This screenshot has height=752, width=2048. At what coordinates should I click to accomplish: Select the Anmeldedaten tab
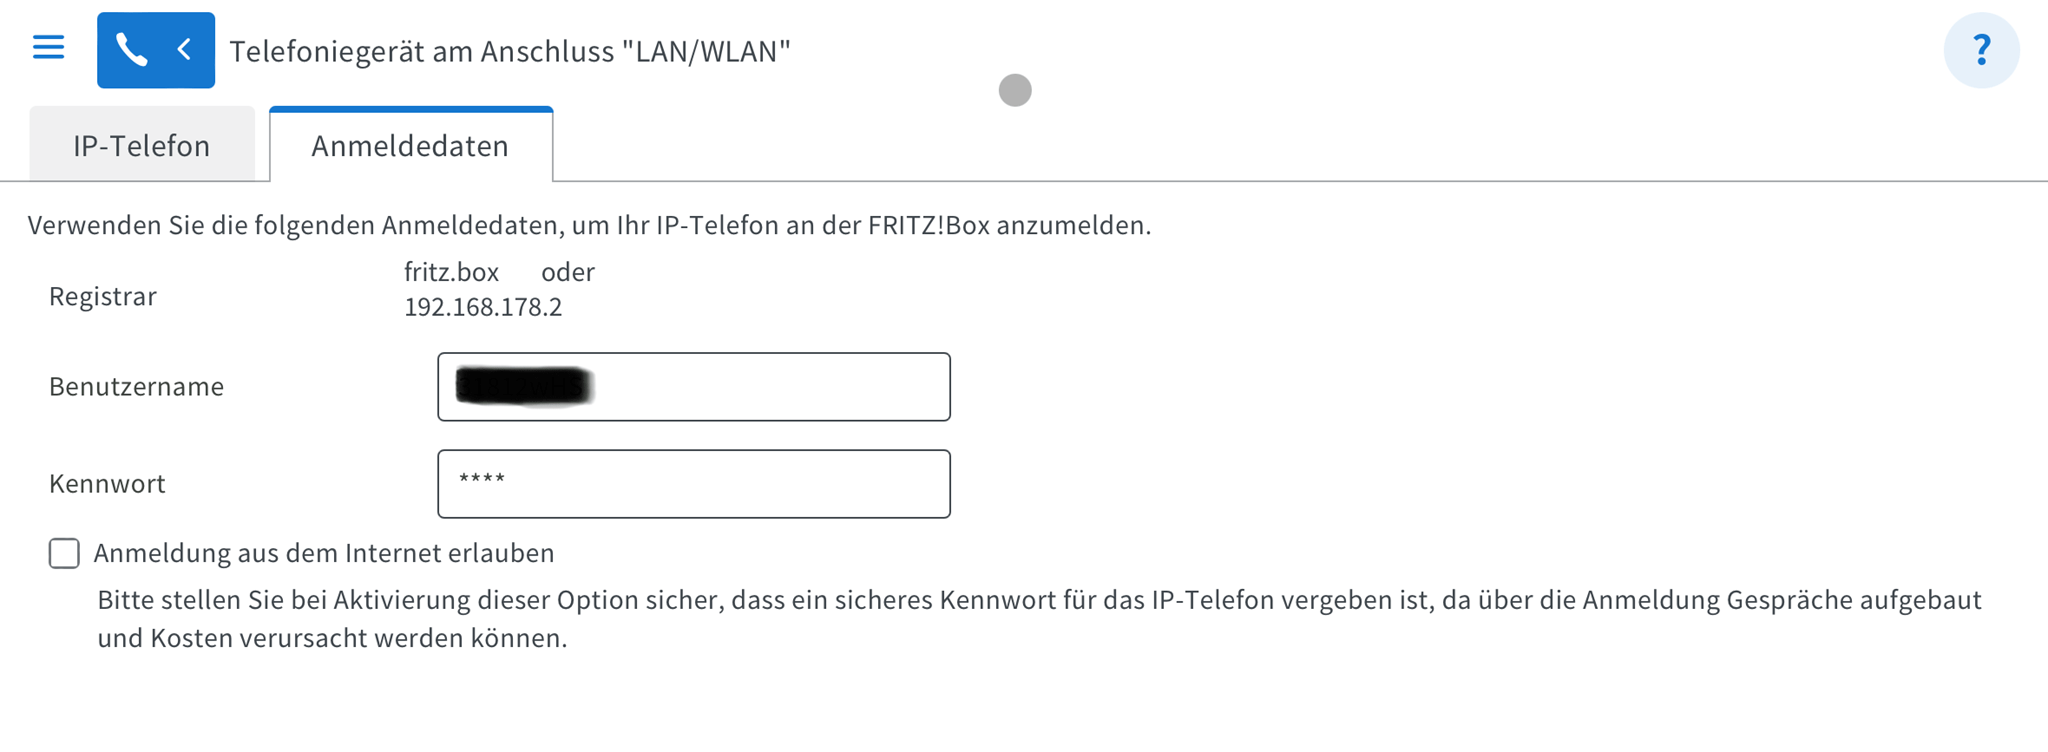tap(410, 146)
